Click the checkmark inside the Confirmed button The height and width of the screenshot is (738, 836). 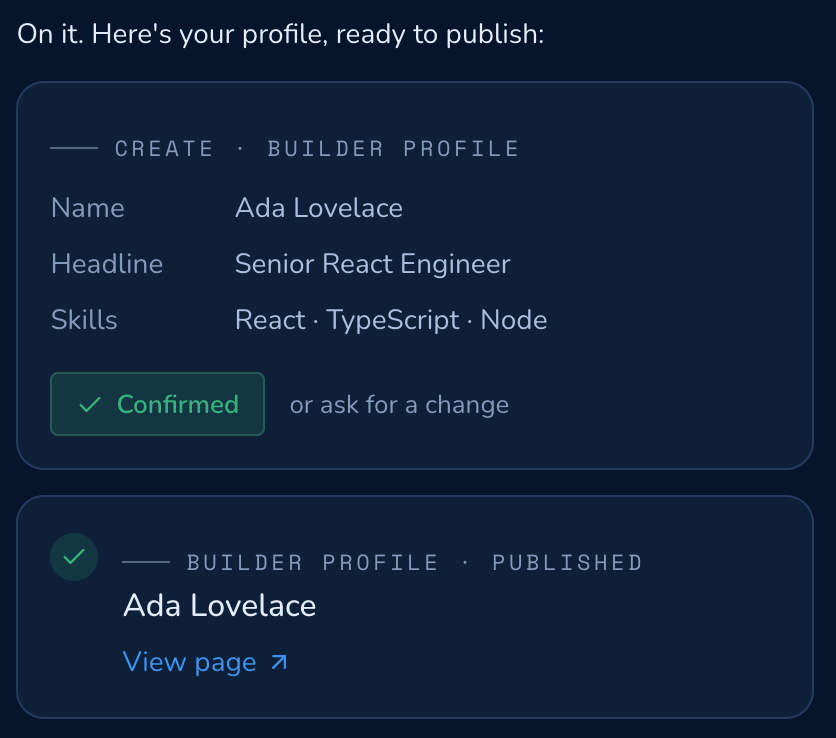click(x=90, y=405)
